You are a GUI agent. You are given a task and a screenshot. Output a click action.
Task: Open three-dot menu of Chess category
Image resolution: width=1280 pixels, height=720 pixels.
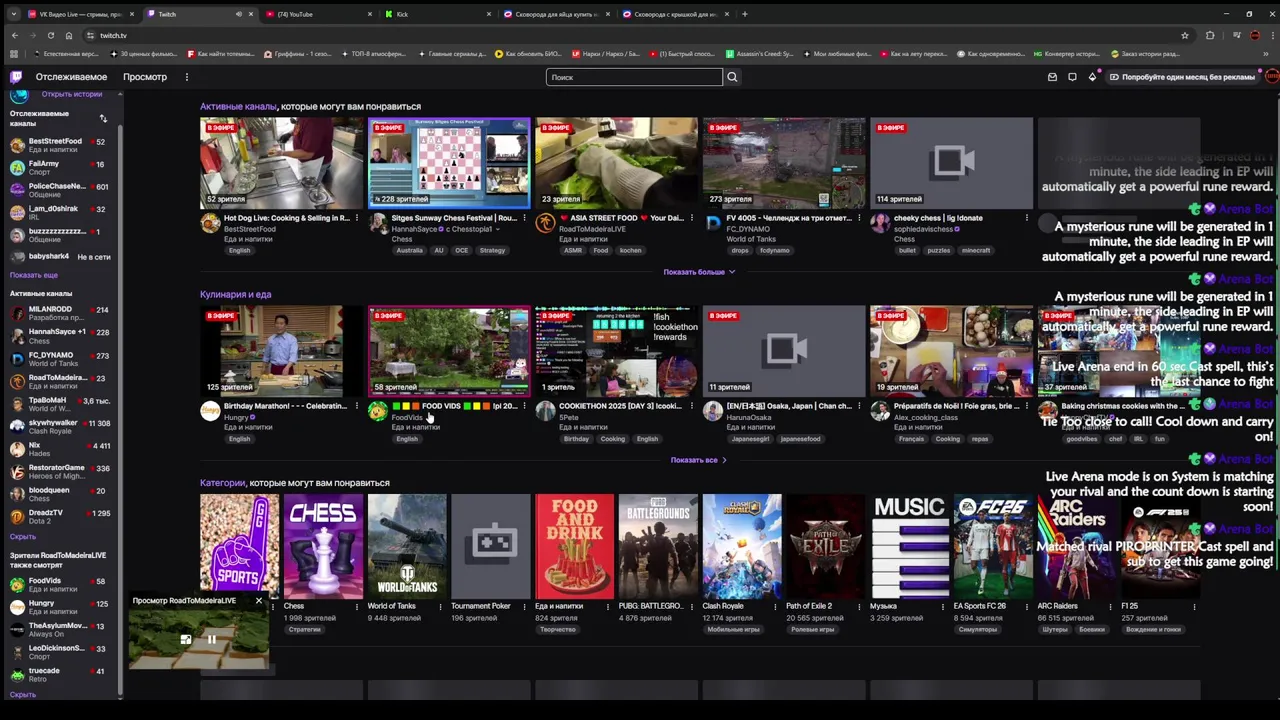click(356, 606)
